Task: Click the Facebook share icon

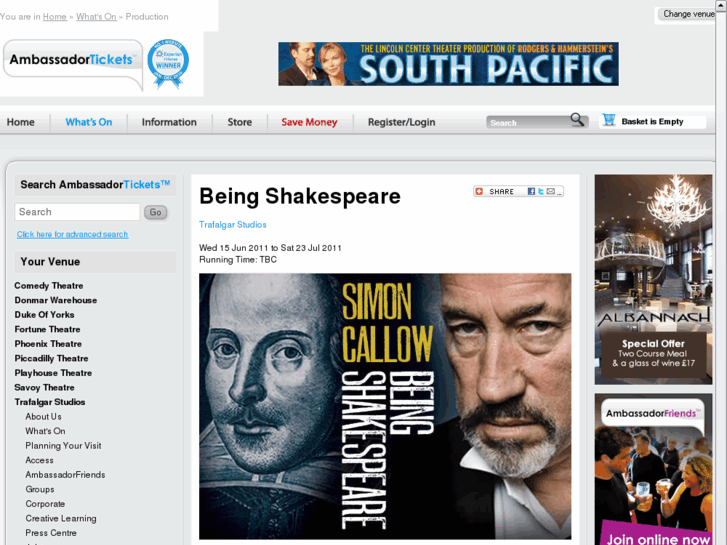Action: point(531,192)
